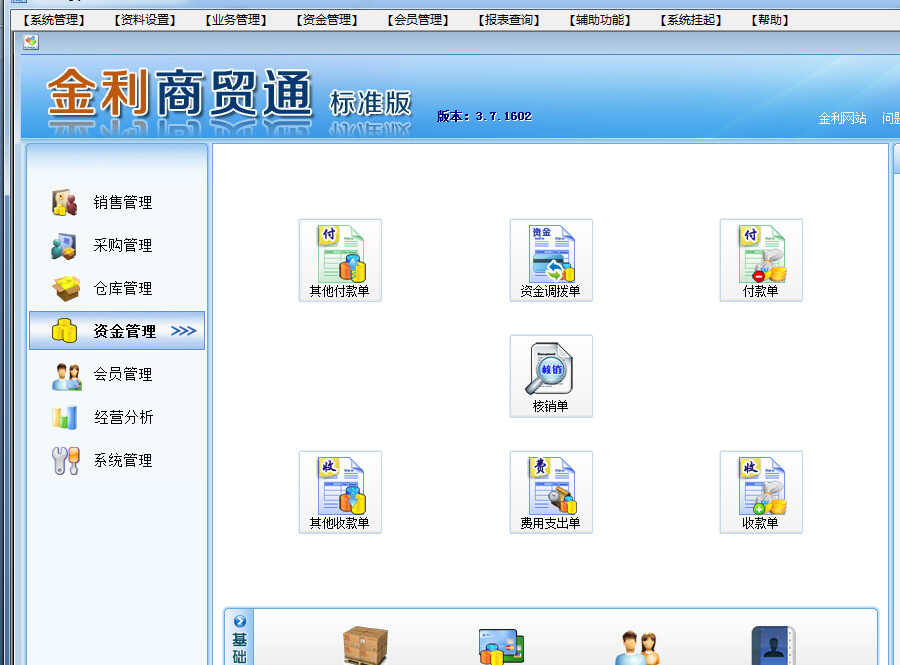
Task: Click the 采购管理 sidebar icon
Action: (64, 246)
